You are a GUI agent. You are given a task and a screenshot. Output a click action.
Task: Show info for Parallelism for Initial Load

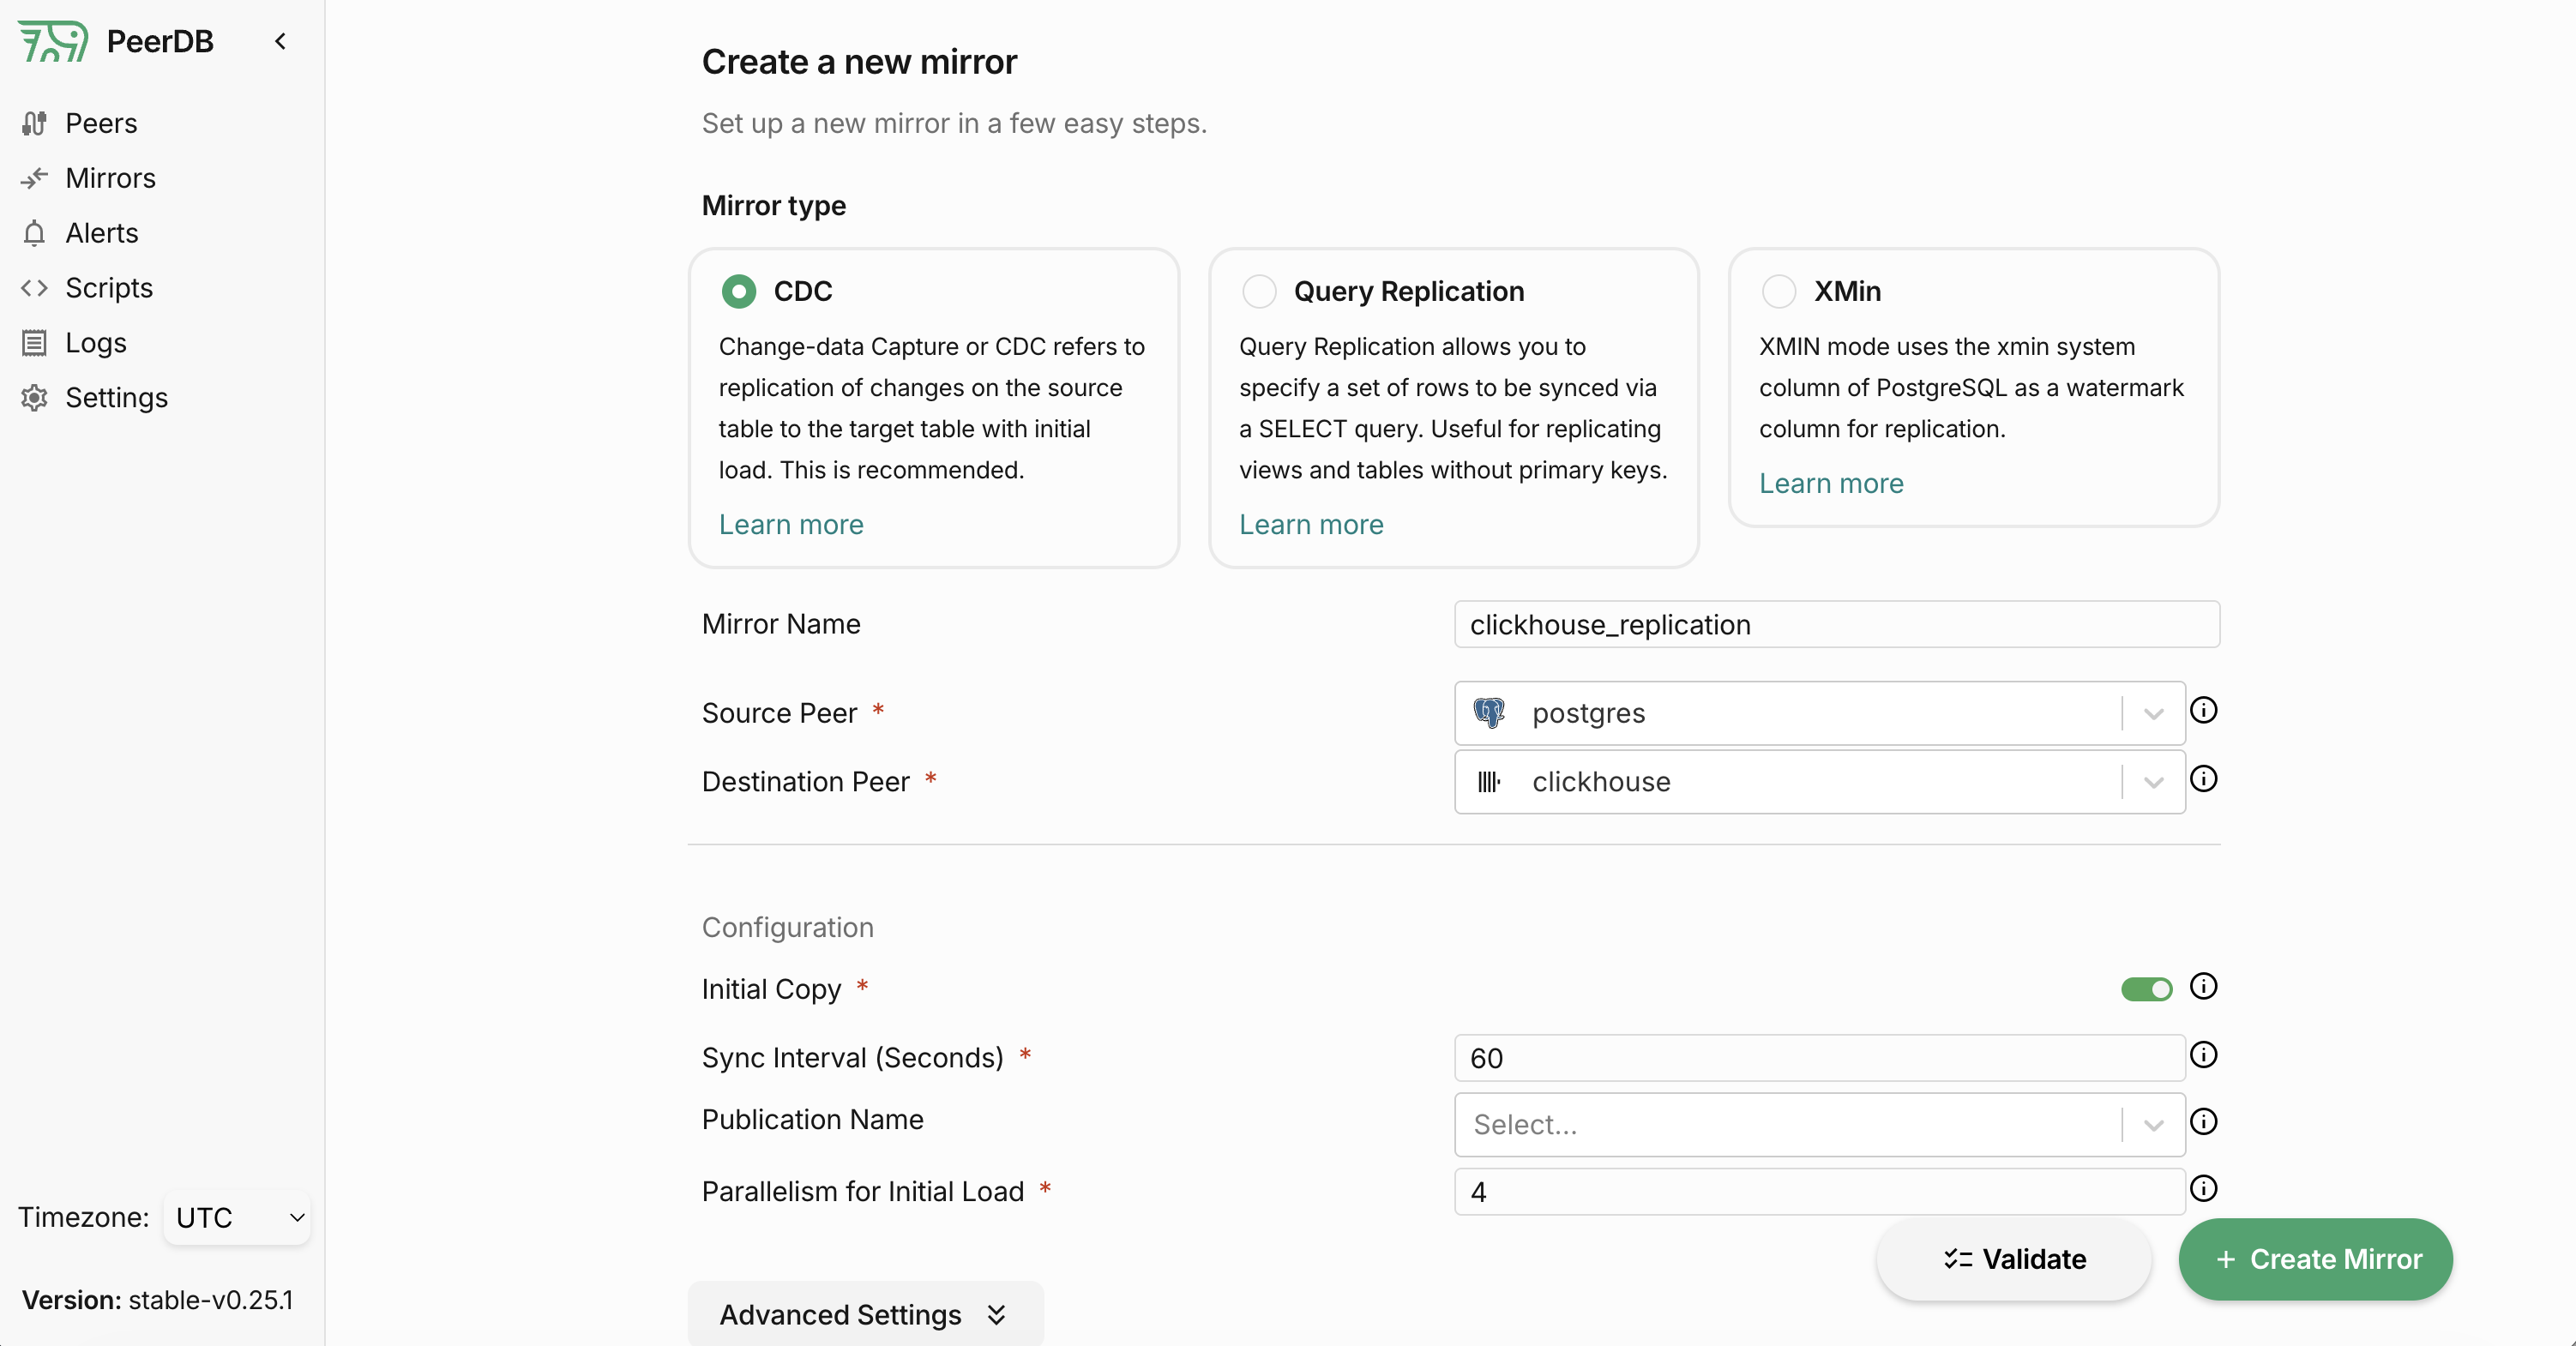click(2204, 1188)
